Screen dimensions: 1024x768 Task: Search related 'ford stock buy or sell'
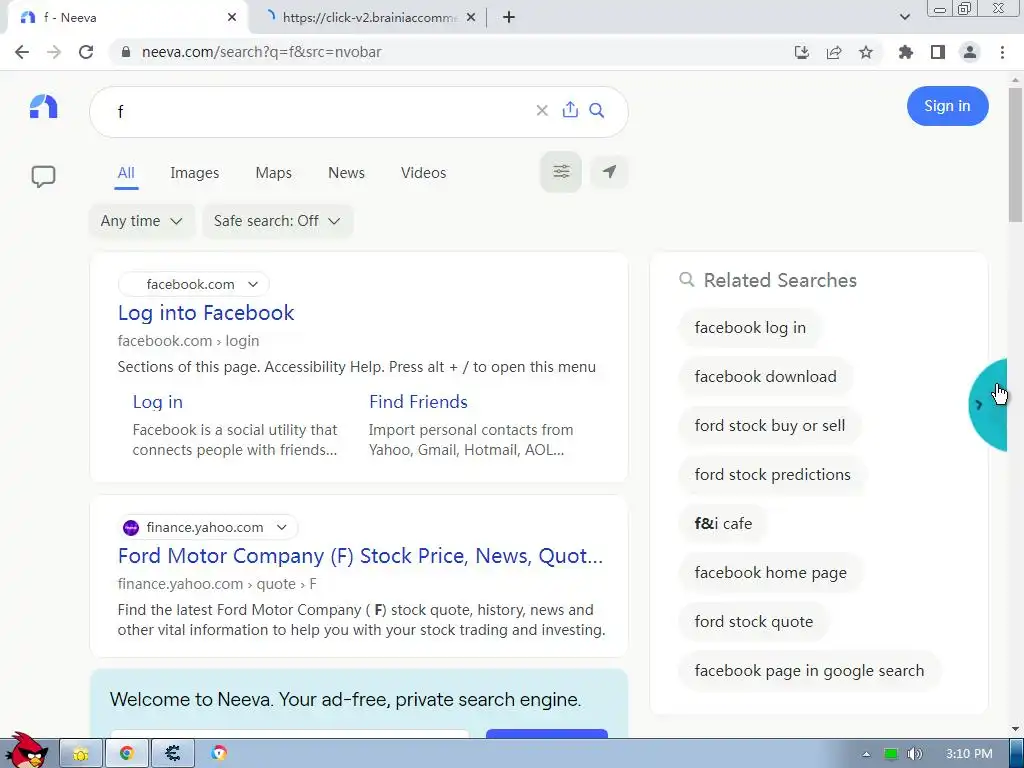pos(769,425)
